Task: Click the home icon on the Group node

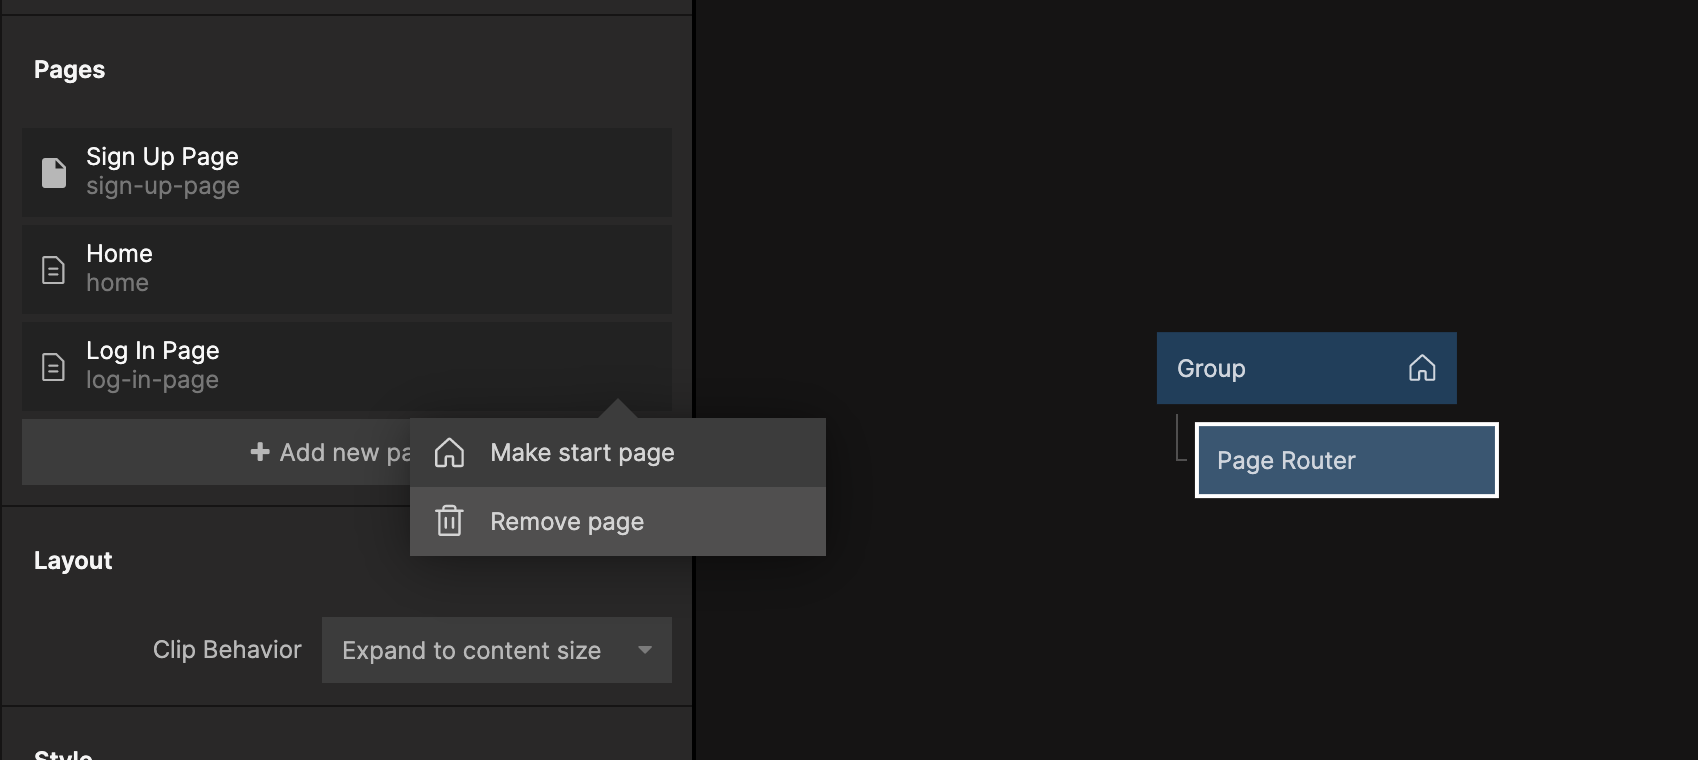Action: pyautogui.click(x=1422, y=368)
